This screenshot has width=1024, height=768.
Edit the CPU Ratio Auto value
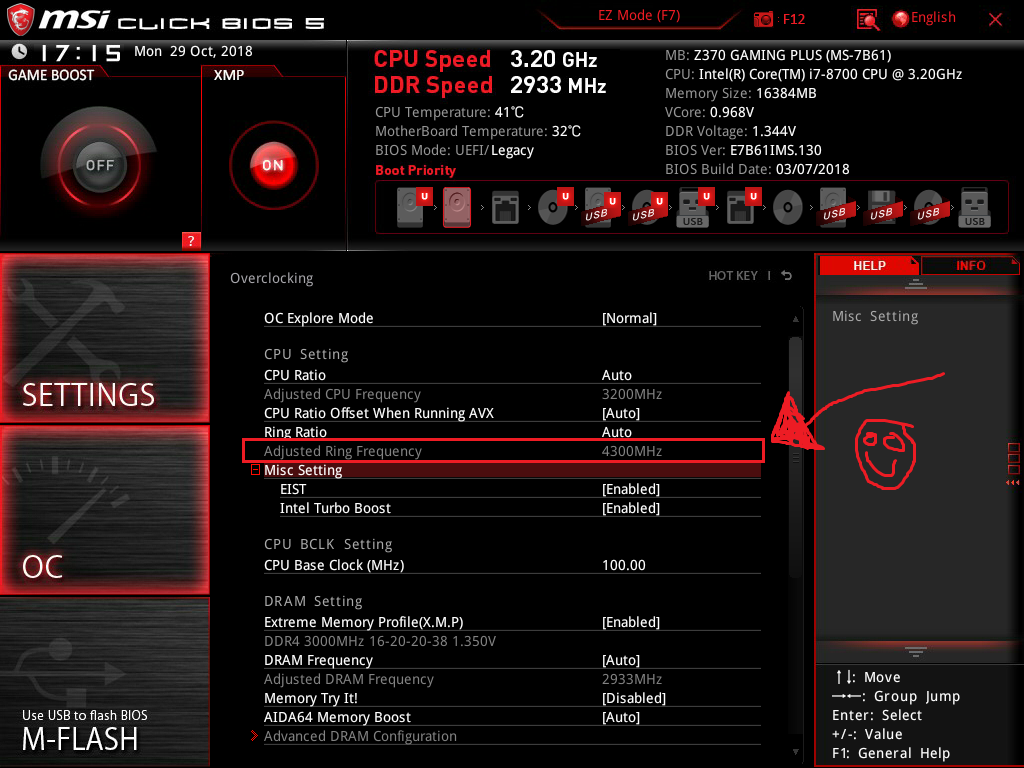pos(616,375)
